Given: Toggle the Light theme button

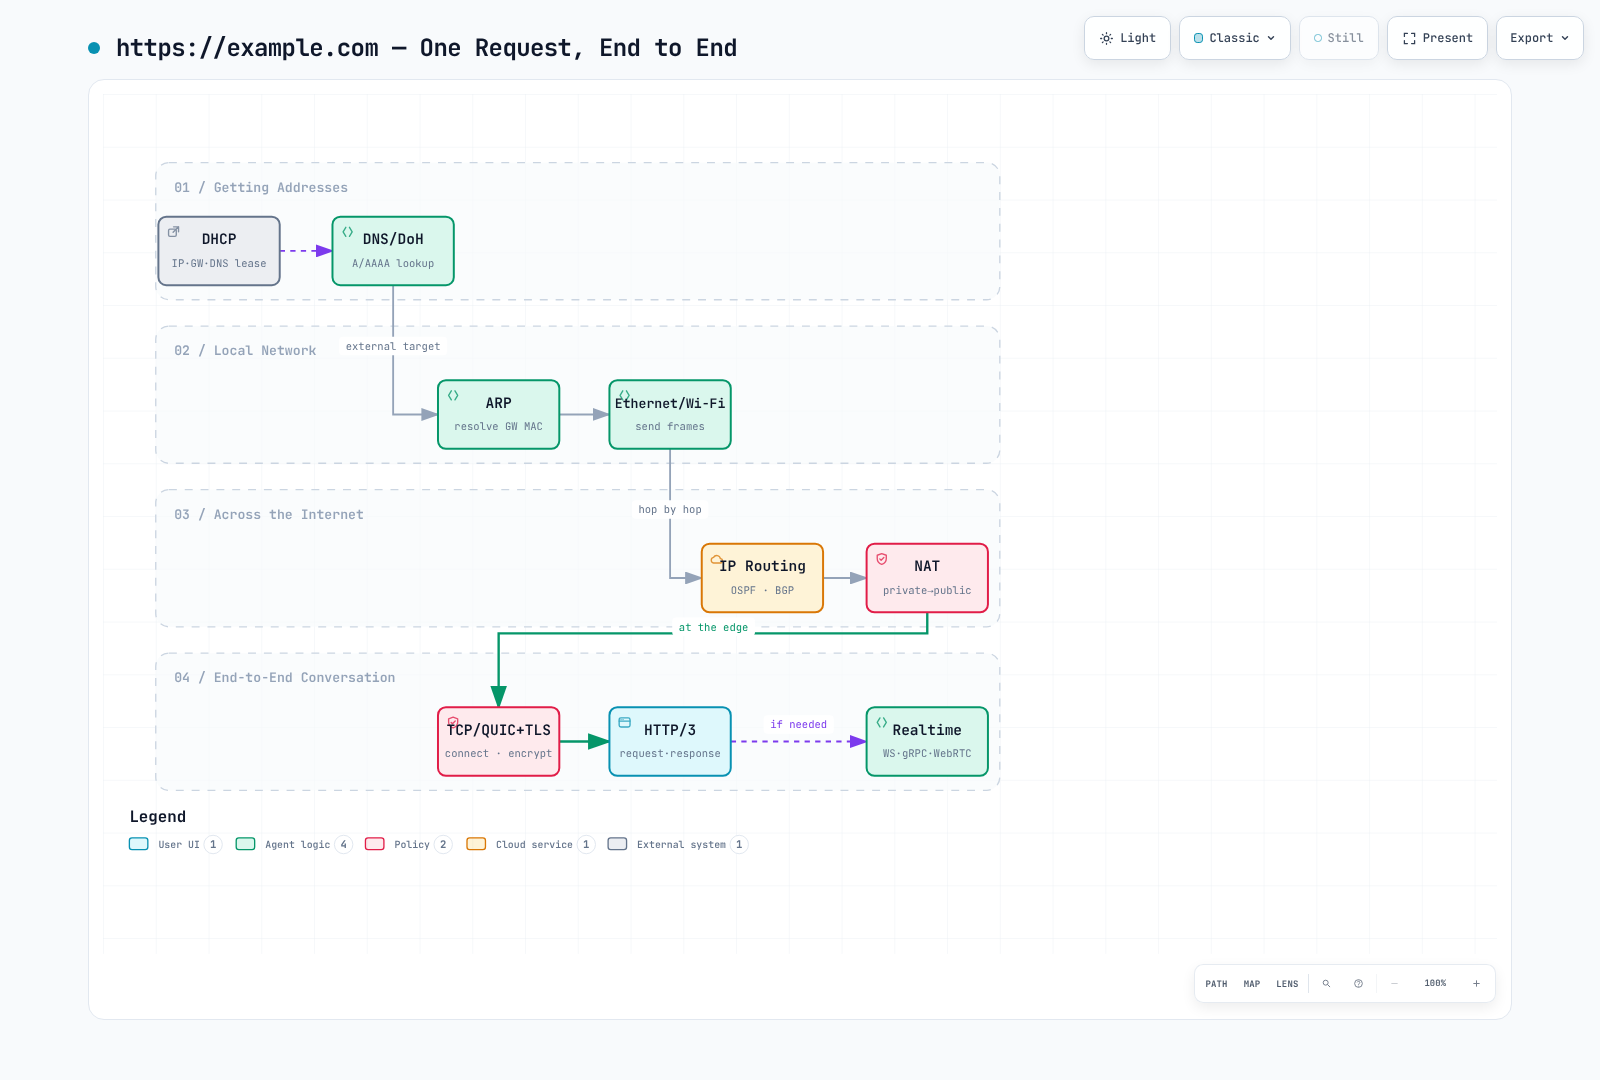Looking at the screenshot, I should (1127, 38).
